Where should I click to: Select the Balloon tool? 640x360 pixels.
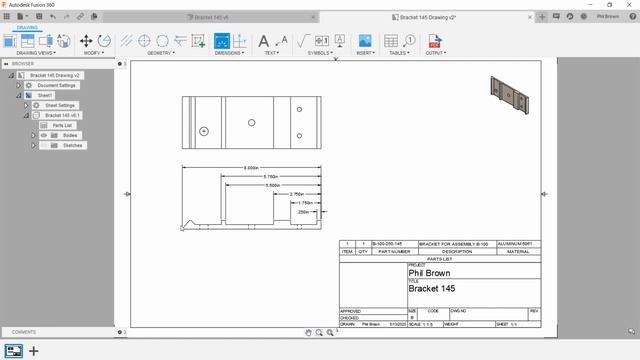[x=409, y=41]
